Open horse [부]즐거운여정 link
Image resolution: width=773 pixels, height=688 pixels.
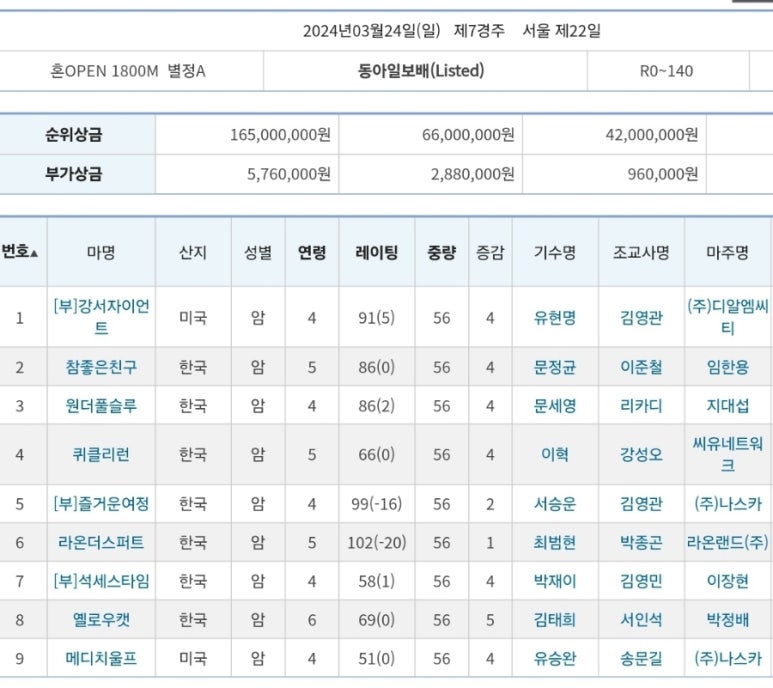pyautogui.click(x=101, y=504)
